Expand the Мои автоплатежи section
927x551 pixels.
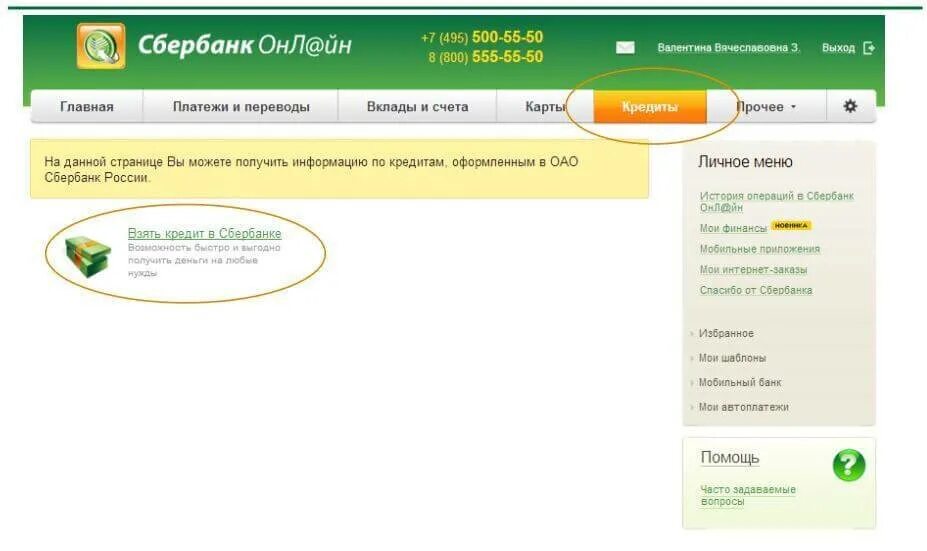click(743, 407)
